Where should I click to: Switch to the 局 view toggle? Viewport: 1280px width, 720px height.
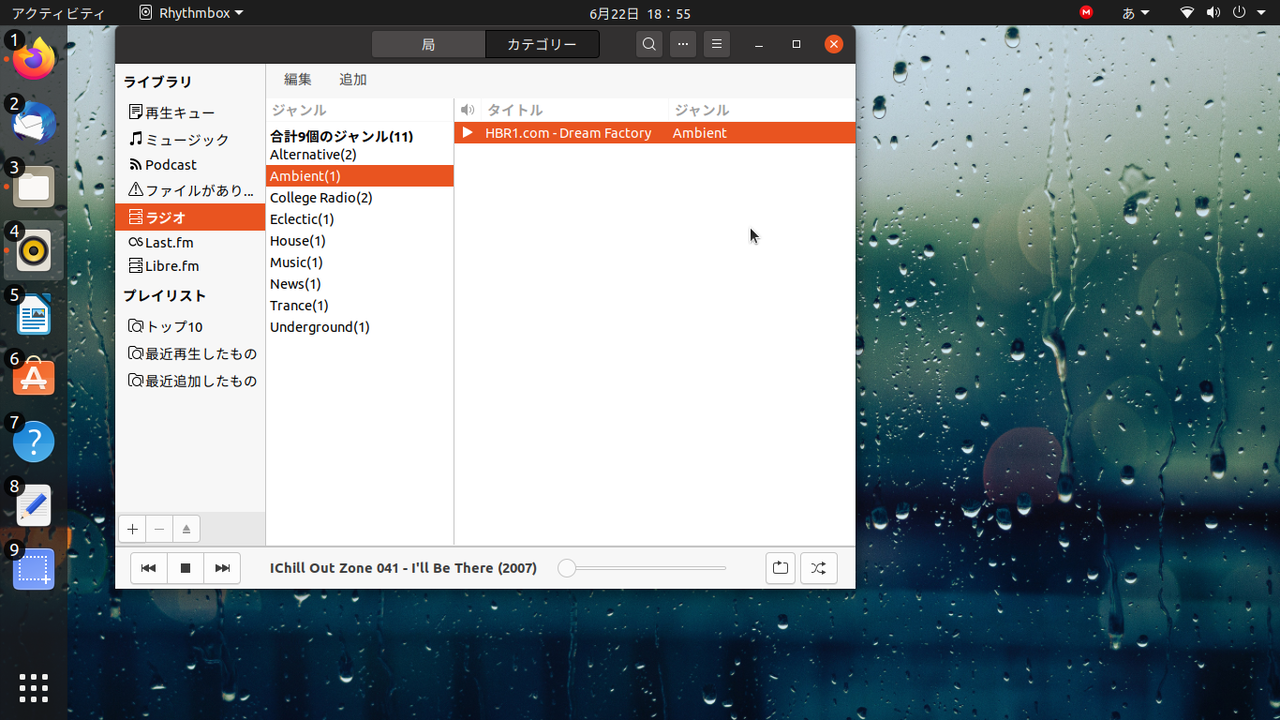(428, 44)
